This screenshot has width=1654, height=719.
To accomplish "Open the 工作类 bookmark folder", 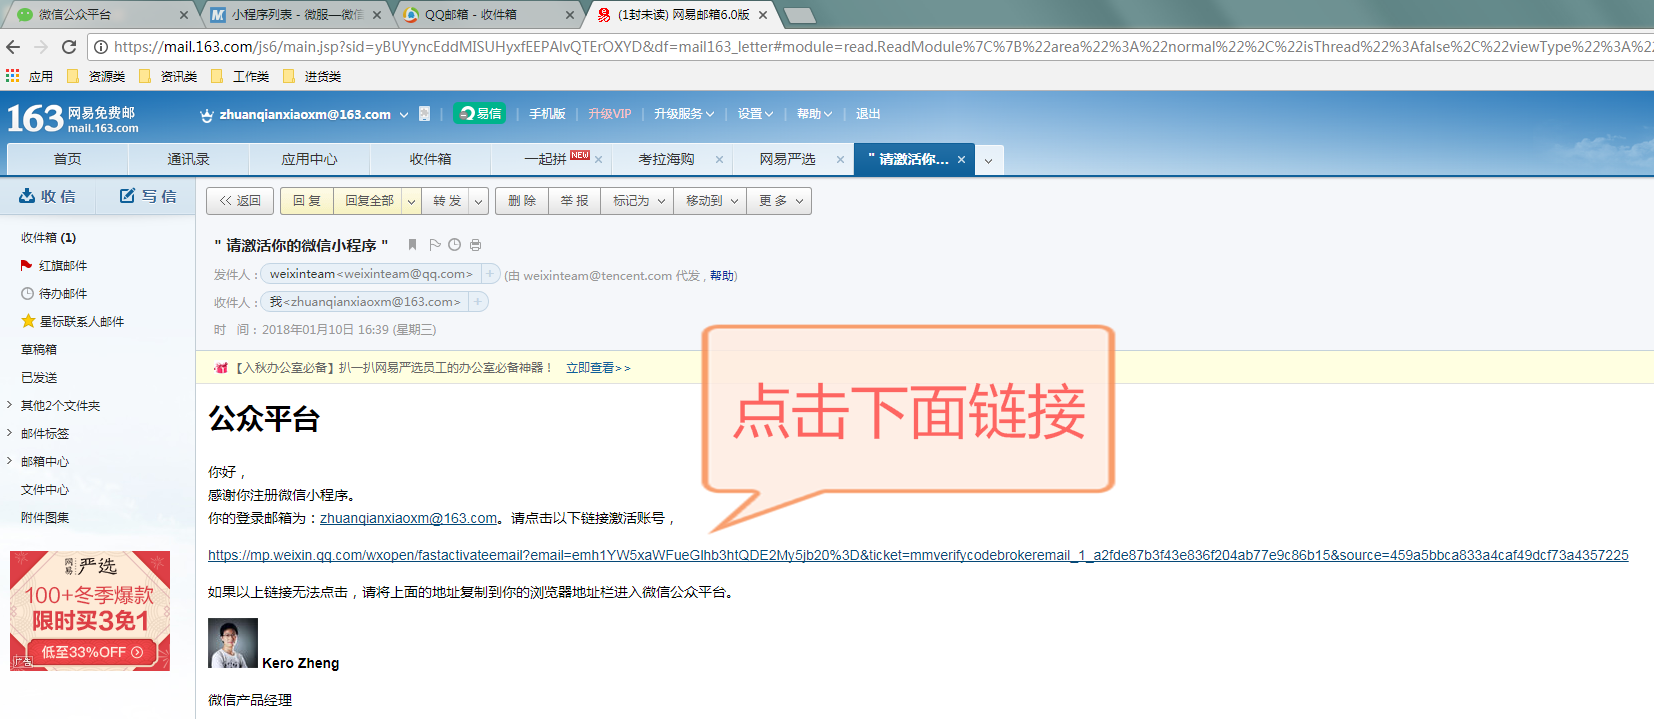I will point(240,76).
